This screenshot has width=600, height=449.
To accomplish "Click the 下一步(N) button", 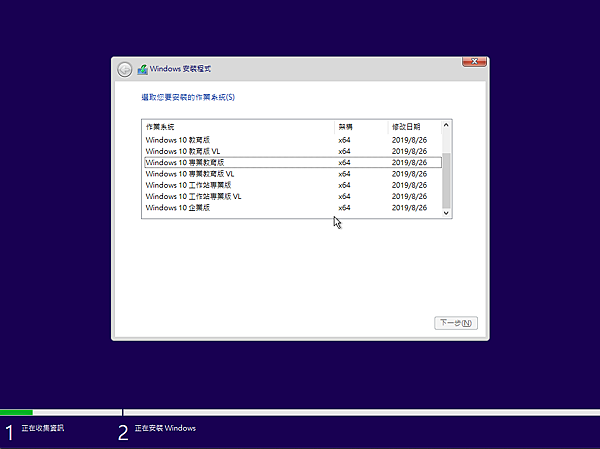I will click(x=456, y=323).
